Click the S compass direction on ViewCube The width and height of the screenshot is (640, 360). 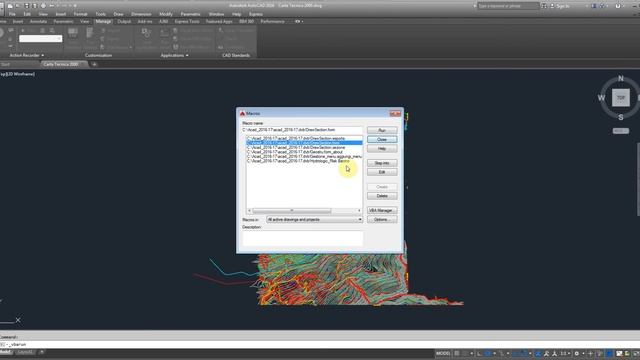[x=620, y=118]
